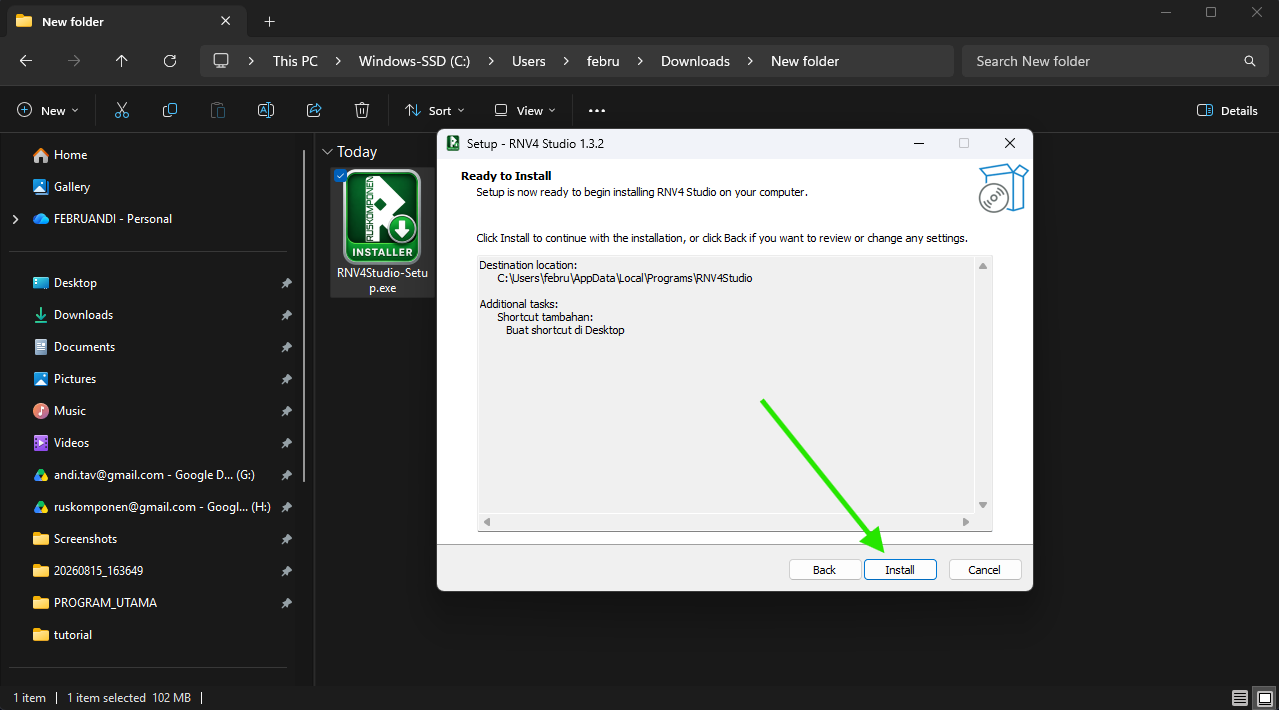Refresh the New folder view
This screenshot has width=1279, height=710.
pyautogui.click(x=170, y=61)
